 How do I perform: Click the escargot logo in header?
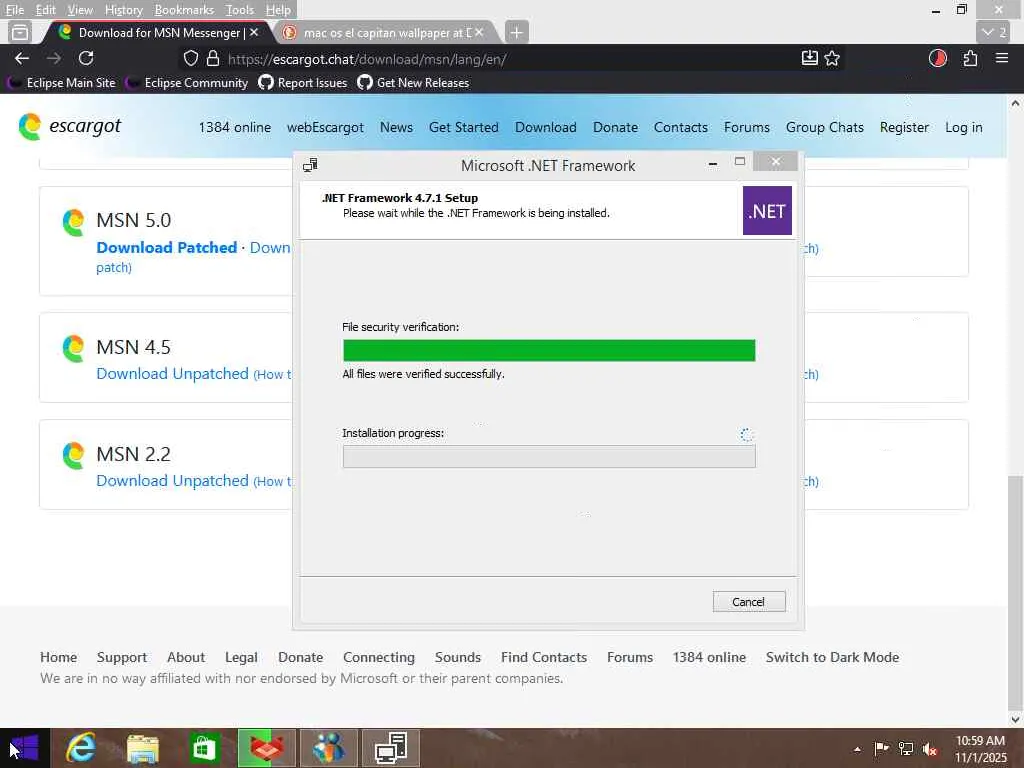(70, 126)
